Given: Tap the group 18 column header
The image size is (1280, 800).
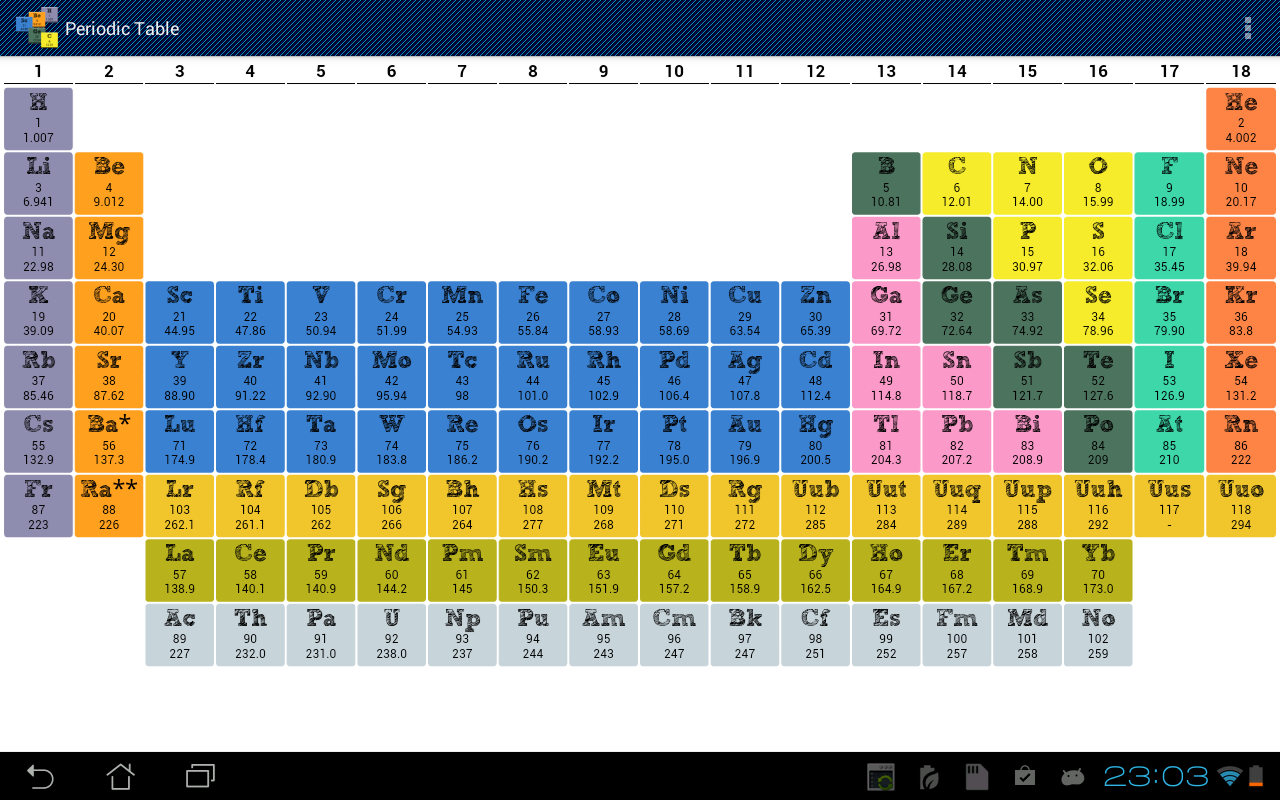Looking at the screenshot, I should (1241, 71).
